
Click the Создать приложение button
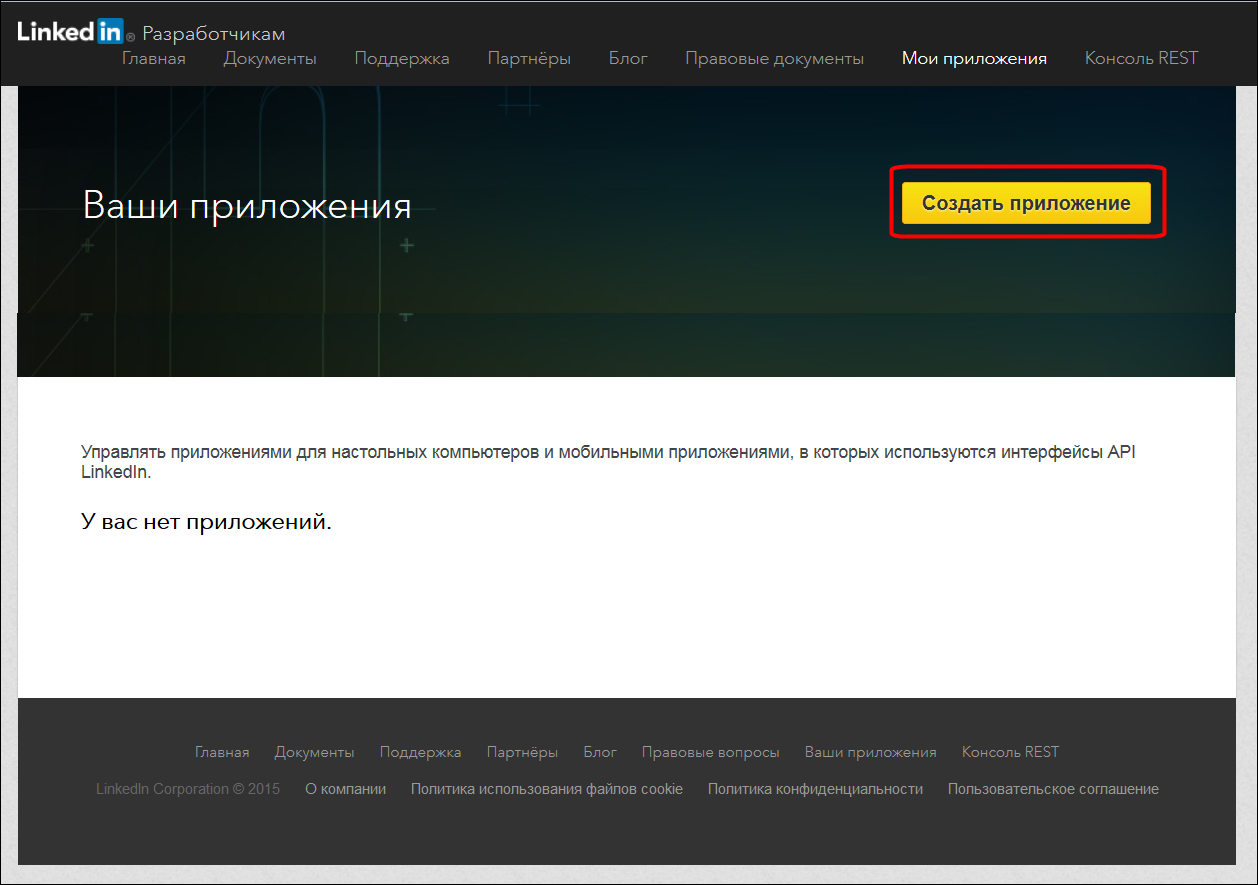(x=1026, y=203)
